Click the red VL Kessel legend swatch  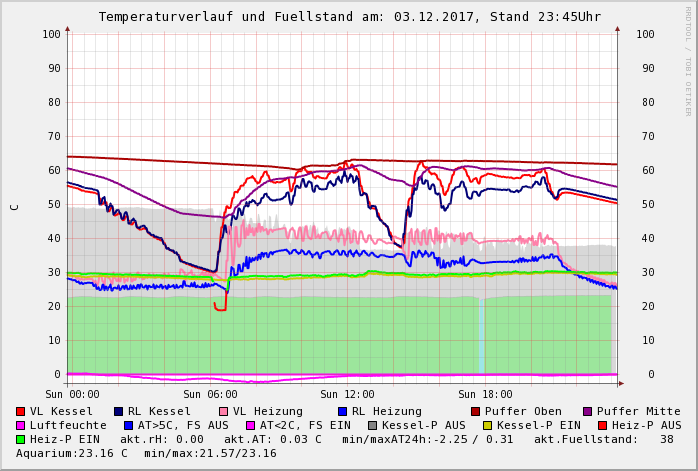pos(20,411)
